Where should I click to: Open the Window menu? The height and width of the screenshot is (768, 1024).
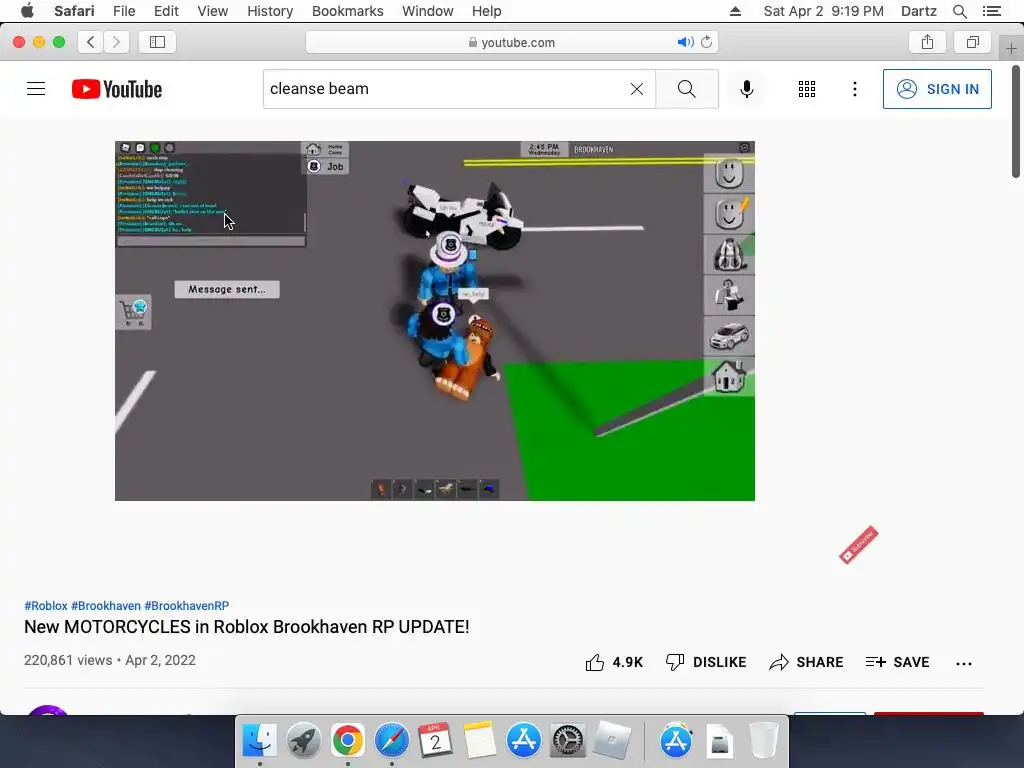[428, 11]
